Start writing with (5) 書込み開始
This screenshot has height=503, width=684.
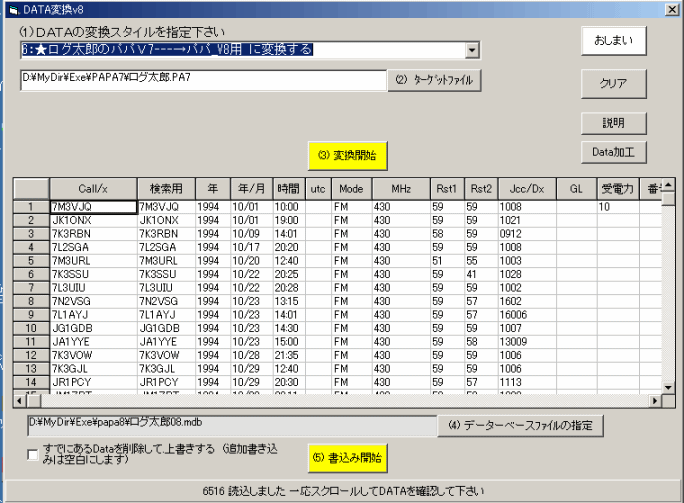[x=347, y=458]
